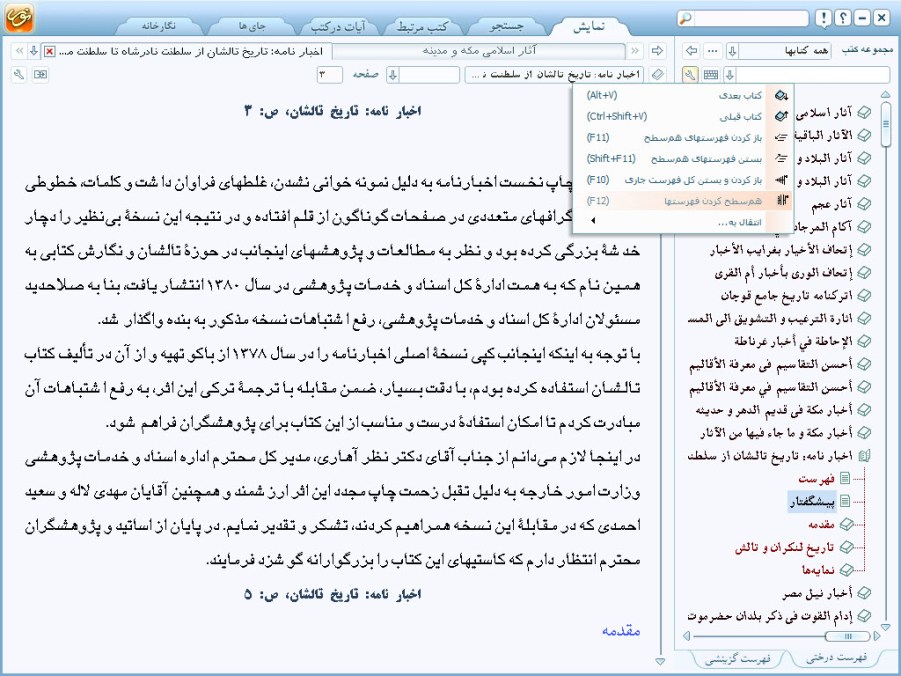
Task: Switch to the آثار اسلامی مکه و مدینه book tab
Action: point(479,51)
